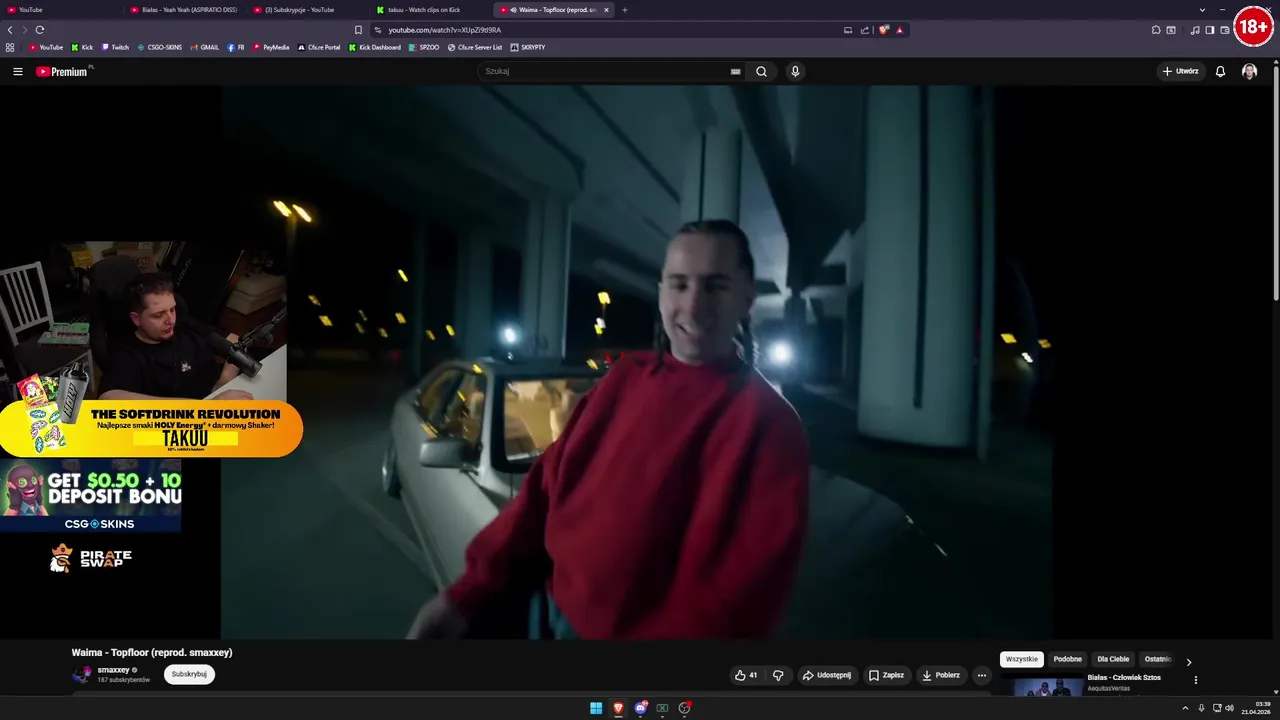
Task: Subscribe with the Subskrybuj button
Action: (x=189, y=674)
